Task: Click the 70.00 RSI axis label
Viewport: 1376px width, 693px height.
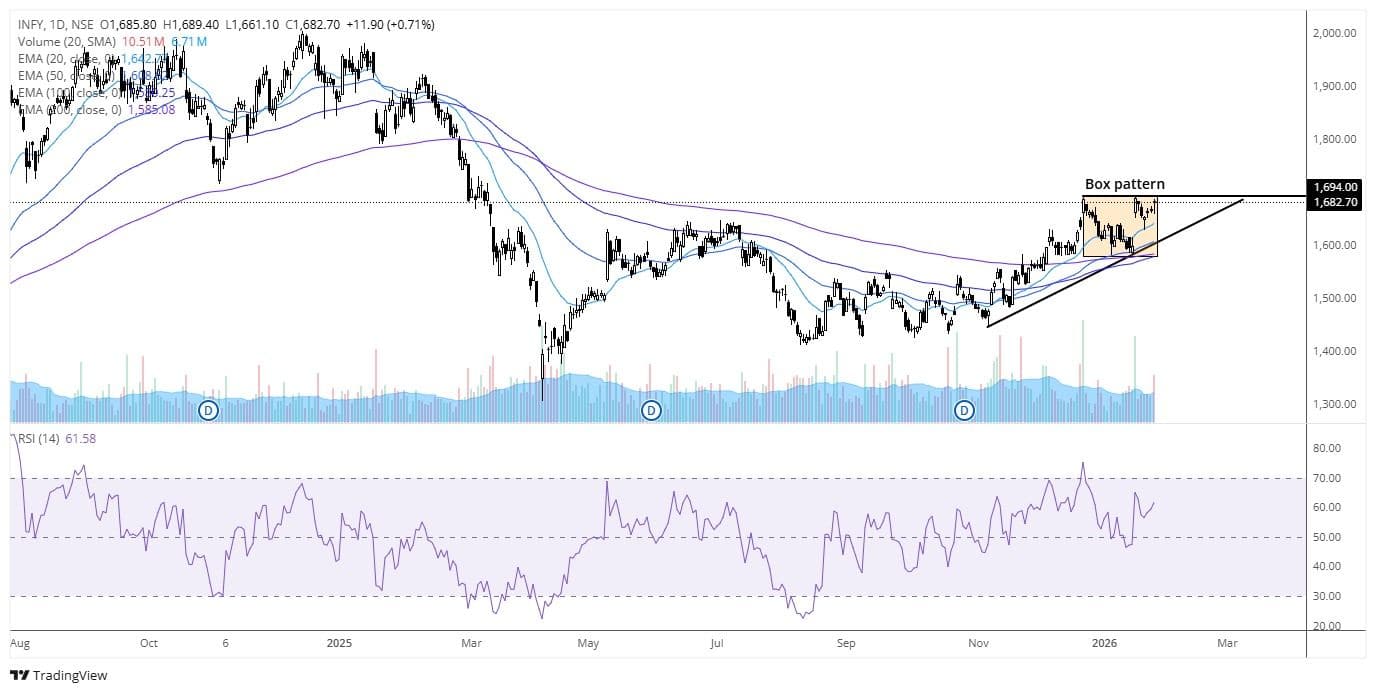Action: [1326, 479]
